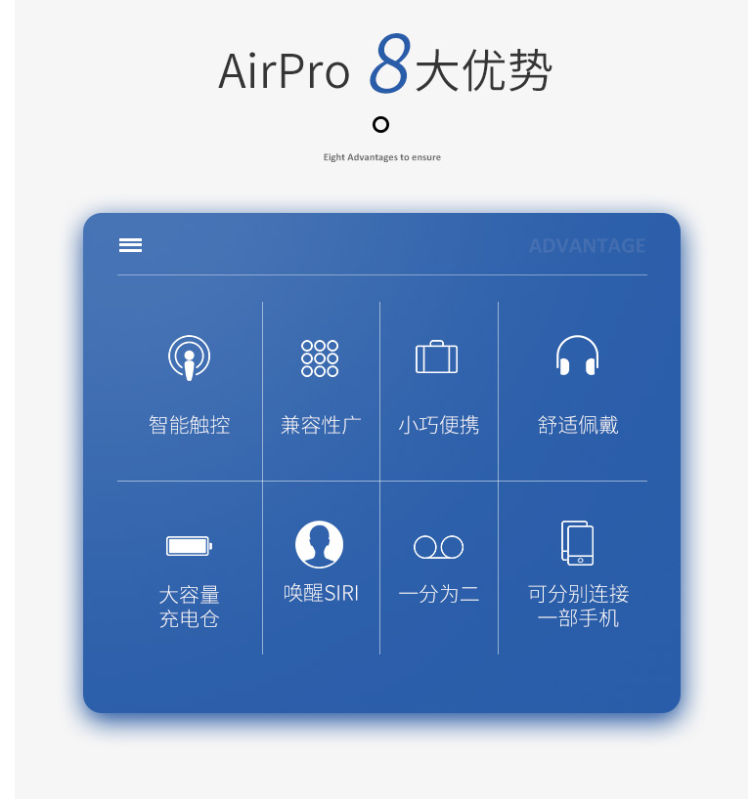Click the small black circle under title

(381, 124)
